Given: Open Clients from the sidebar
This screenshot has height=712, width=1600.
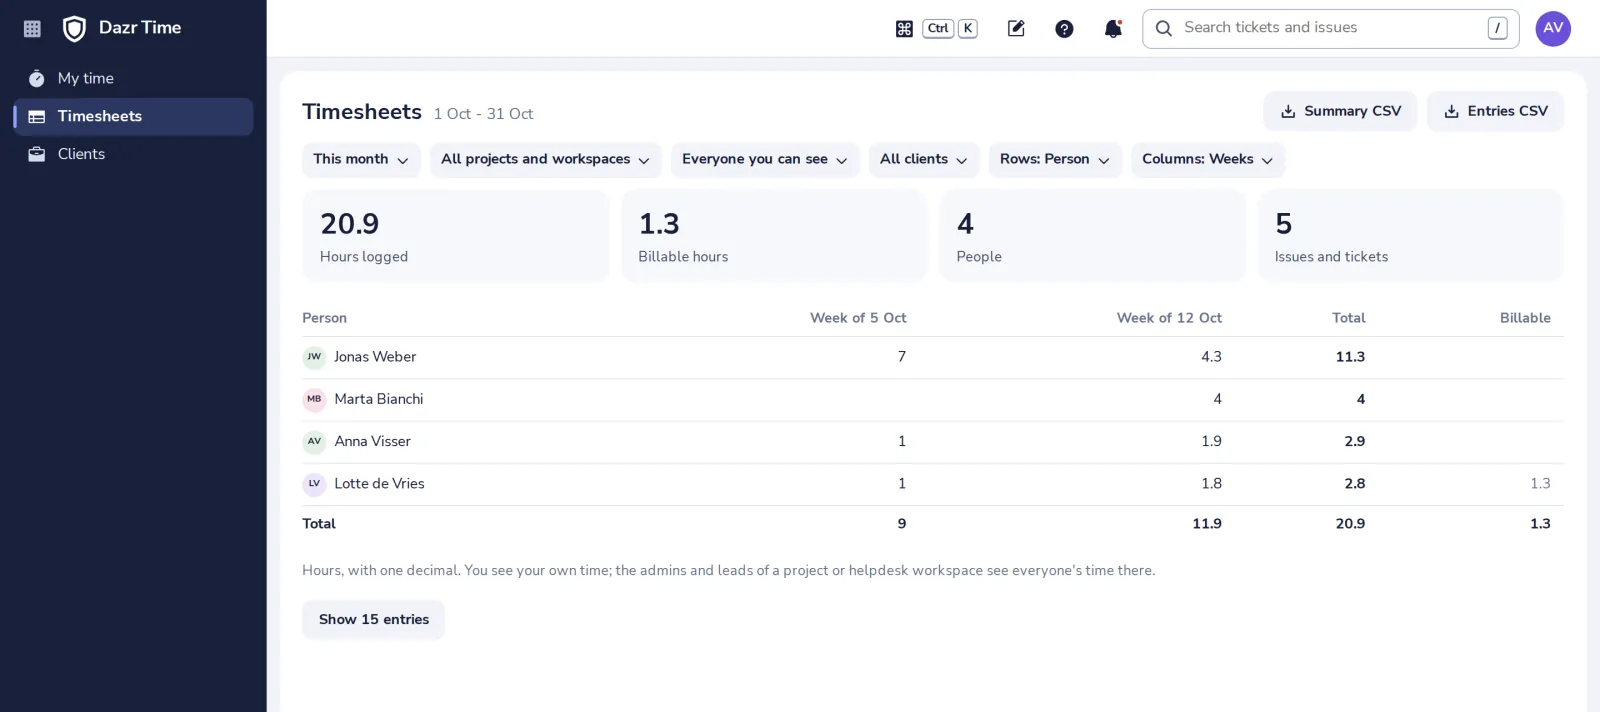Looking at the screenshot, I should point(133,154).
